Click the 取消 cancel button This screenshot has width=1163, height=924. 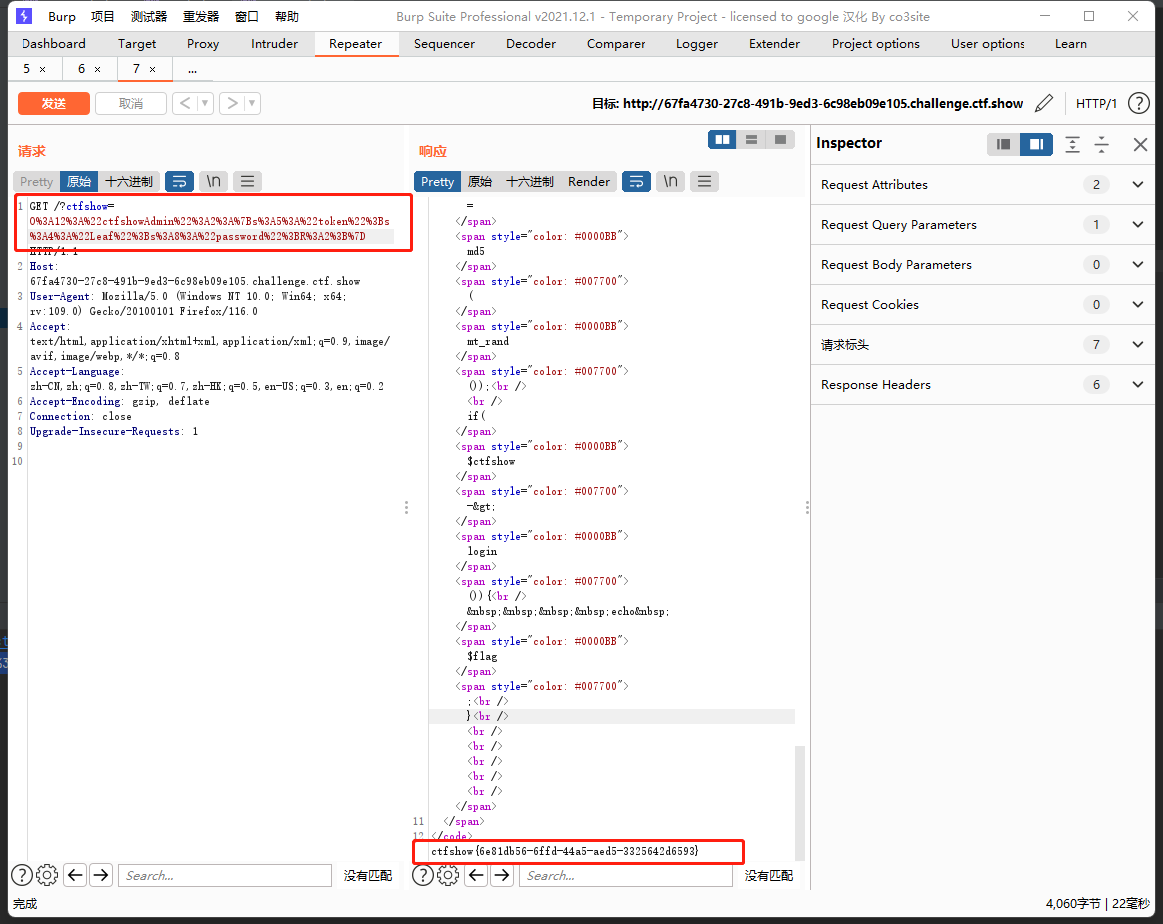tap(131, 103)
